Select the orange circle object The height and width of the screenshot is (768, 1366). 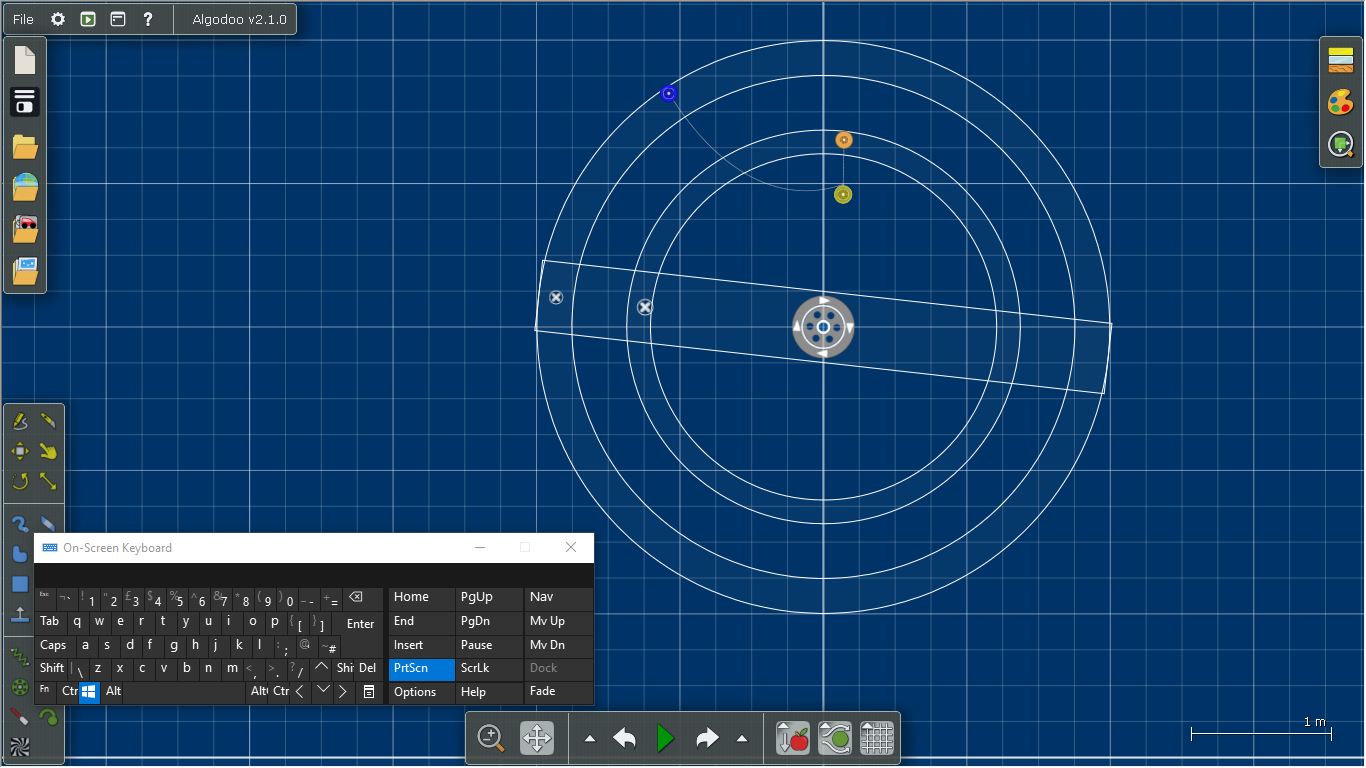(x=844, y=140)
